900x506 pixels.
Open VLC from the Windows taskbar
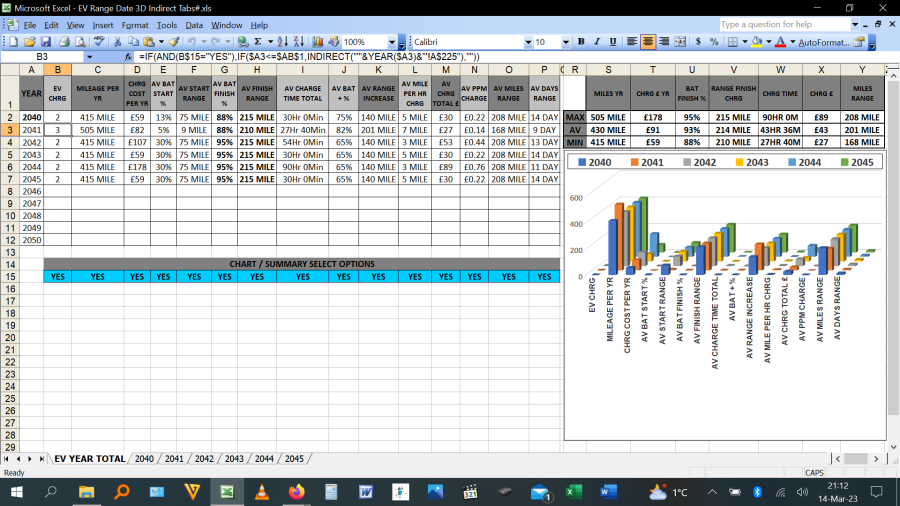click(262, 492)
